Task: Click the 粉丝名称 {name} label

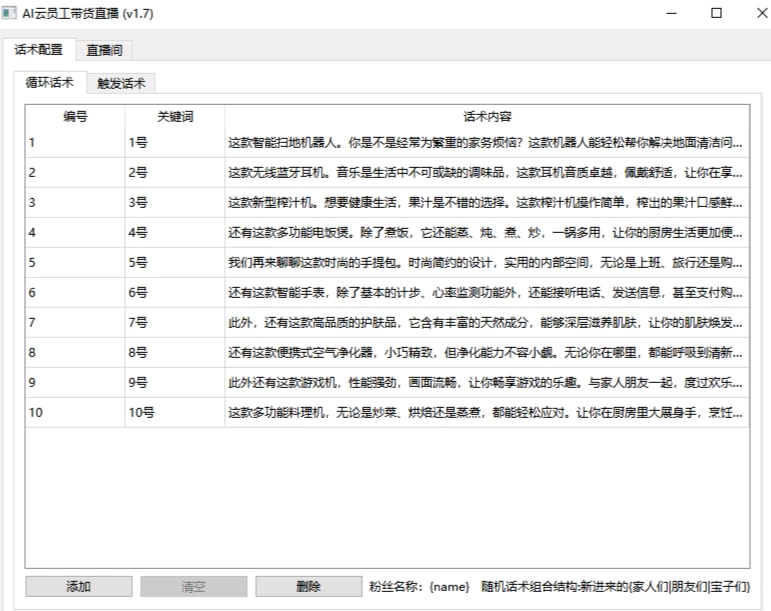Action: pyautogui.click(x=419, y=587)
